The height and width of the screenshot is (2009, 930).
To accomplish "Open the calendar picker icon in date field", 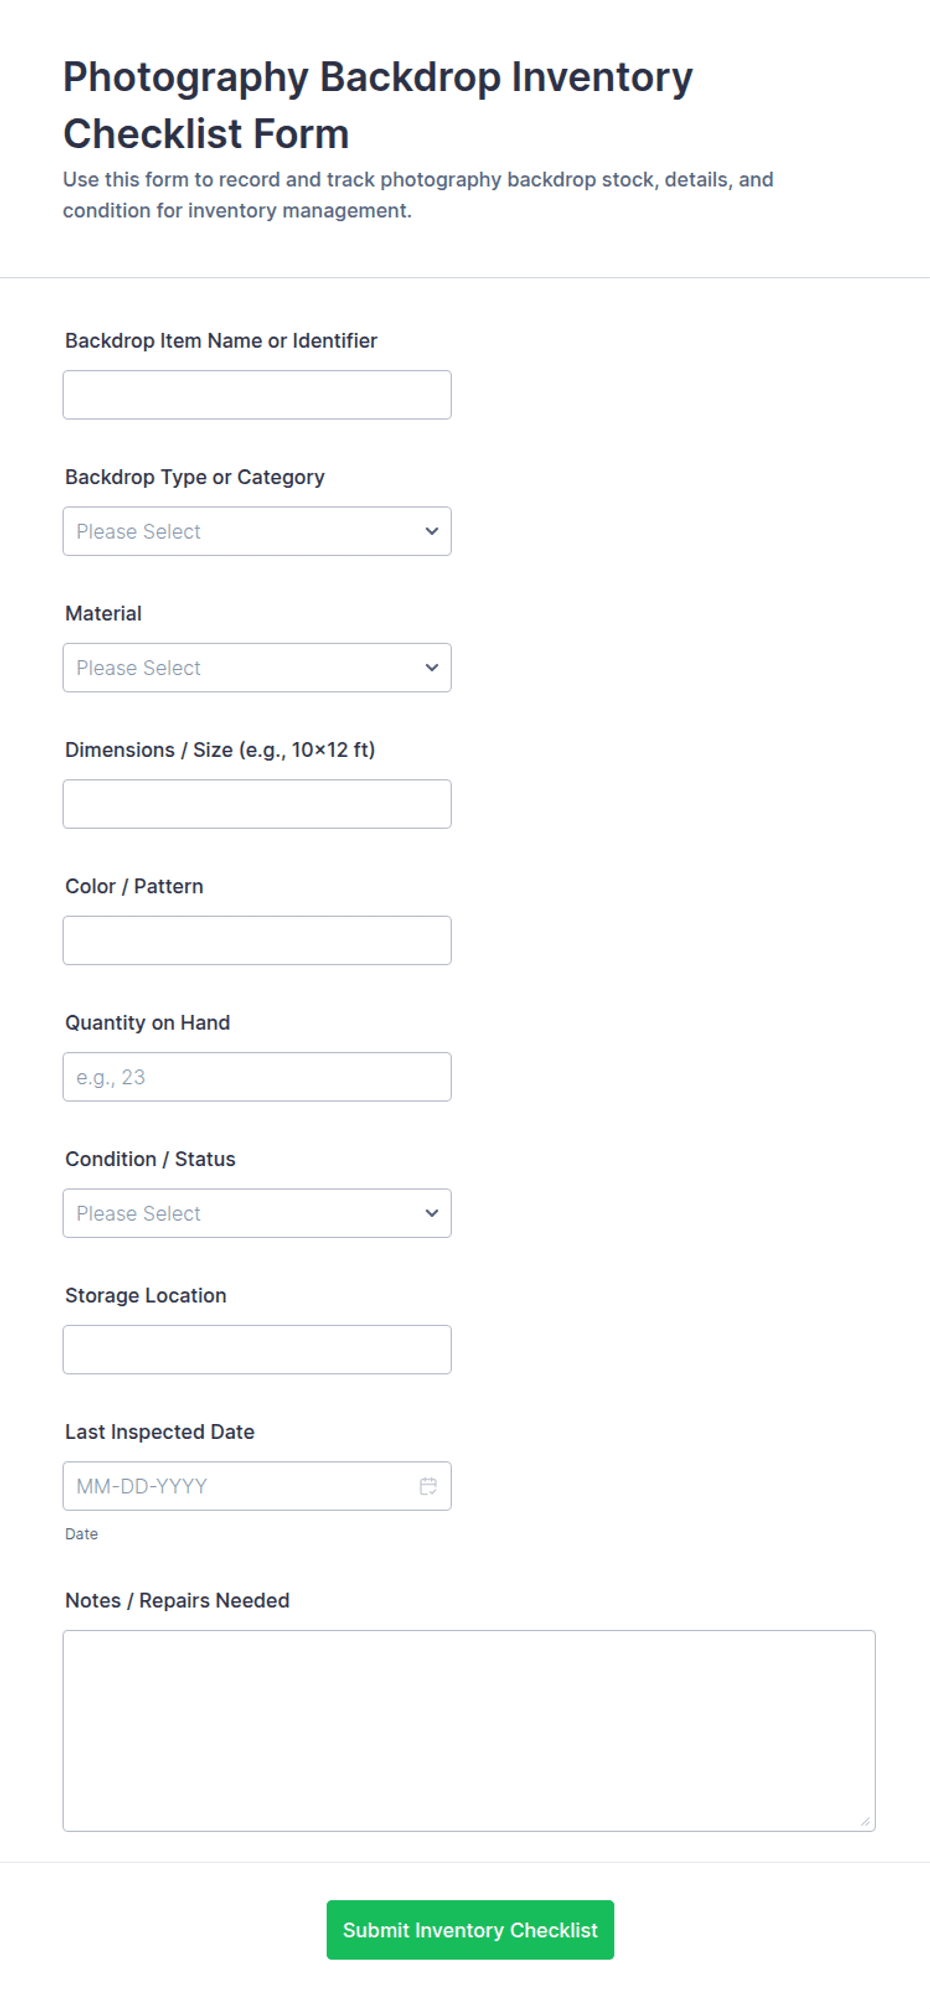I will point(428,1486).
